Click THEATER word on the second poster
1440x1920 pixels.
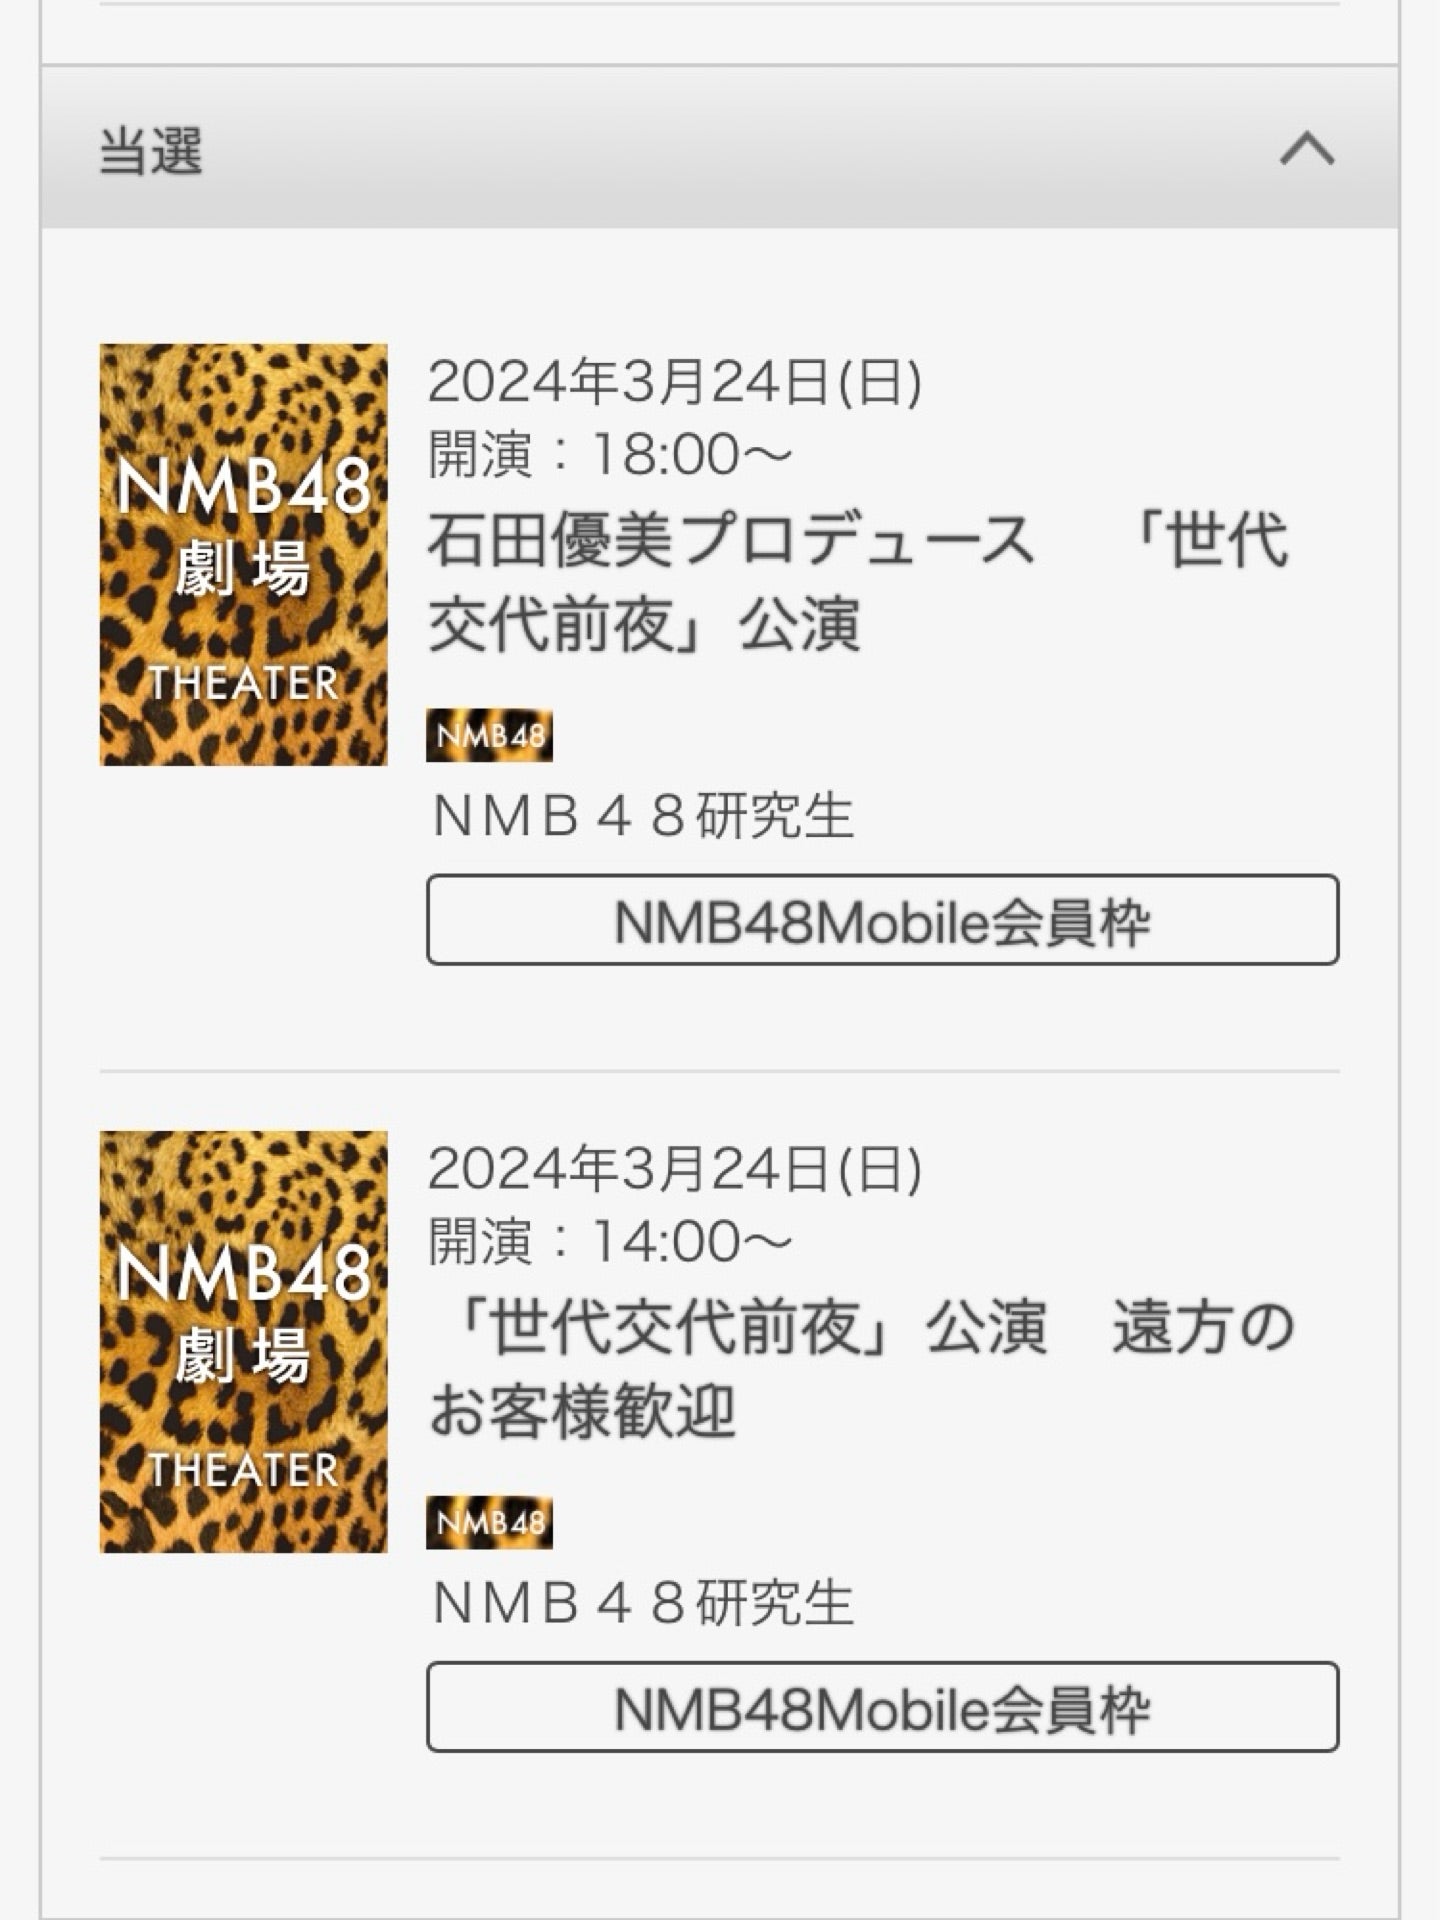pyautogui.click(x=243, y=1471)
